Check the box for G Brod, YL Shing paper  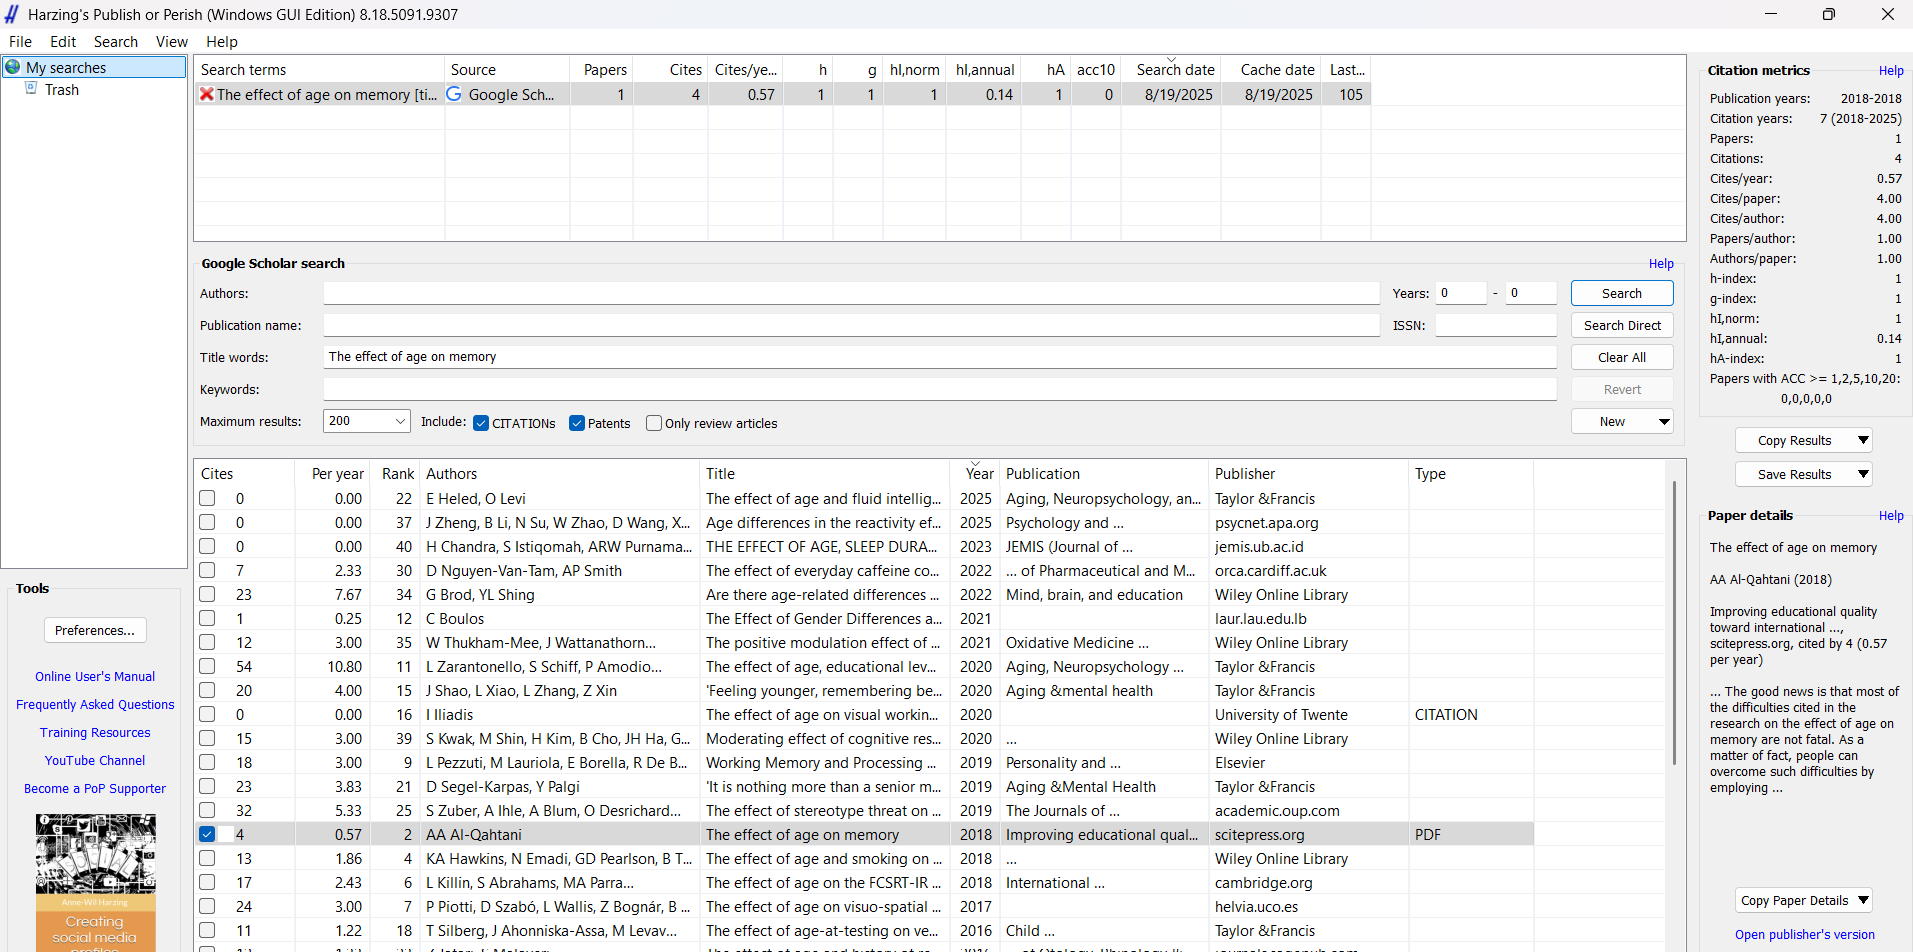pos(207,594)
